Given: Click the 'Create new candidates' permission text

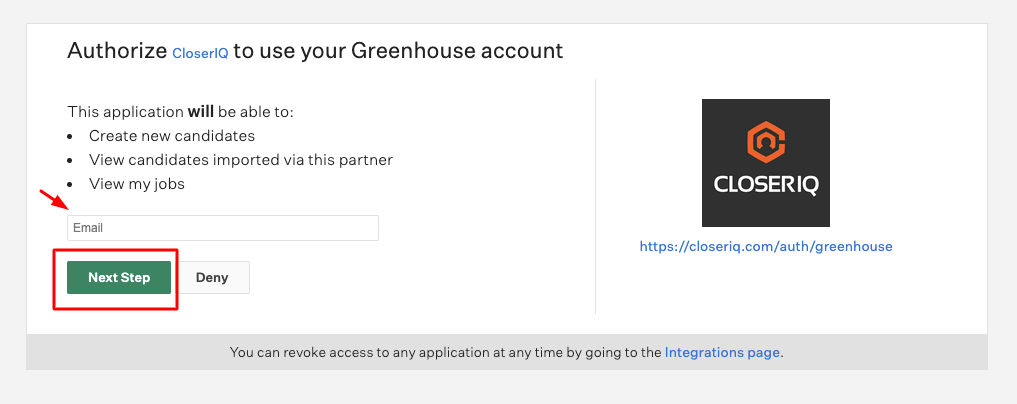Looking at the screenshot, I should [172, 136].
